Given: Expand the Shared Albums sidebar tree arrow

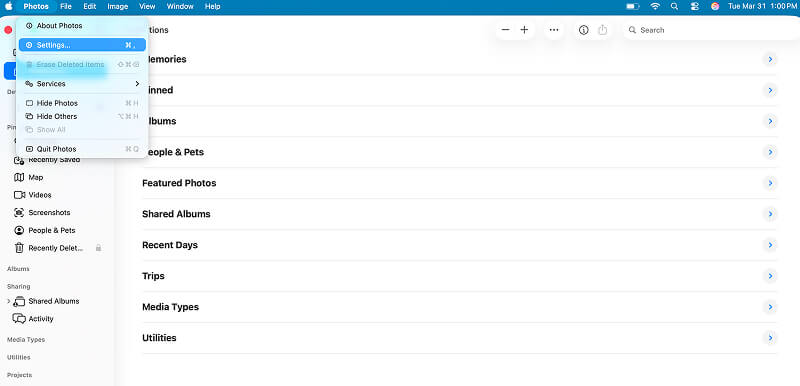Looking at the screenshot, I should pos(8,301).
